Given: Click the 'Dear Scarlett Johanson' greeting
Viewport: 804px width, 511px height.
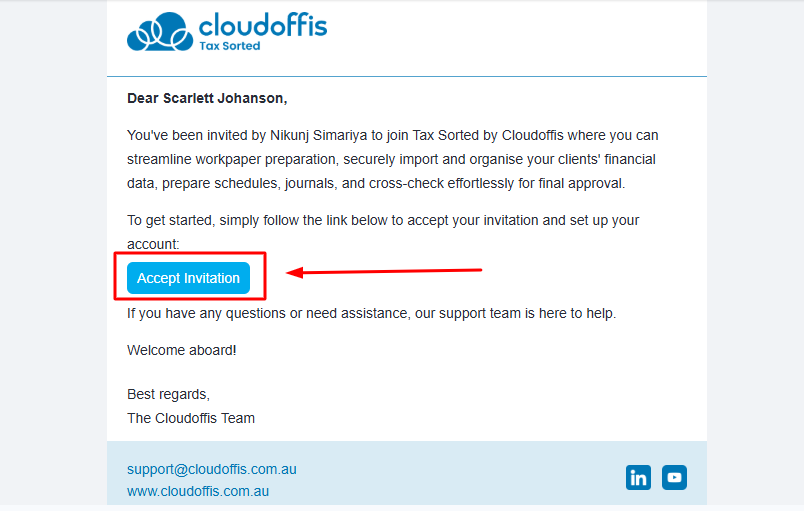Looking at the screenshot, I should pyautogui.click(x=207, y=98).
